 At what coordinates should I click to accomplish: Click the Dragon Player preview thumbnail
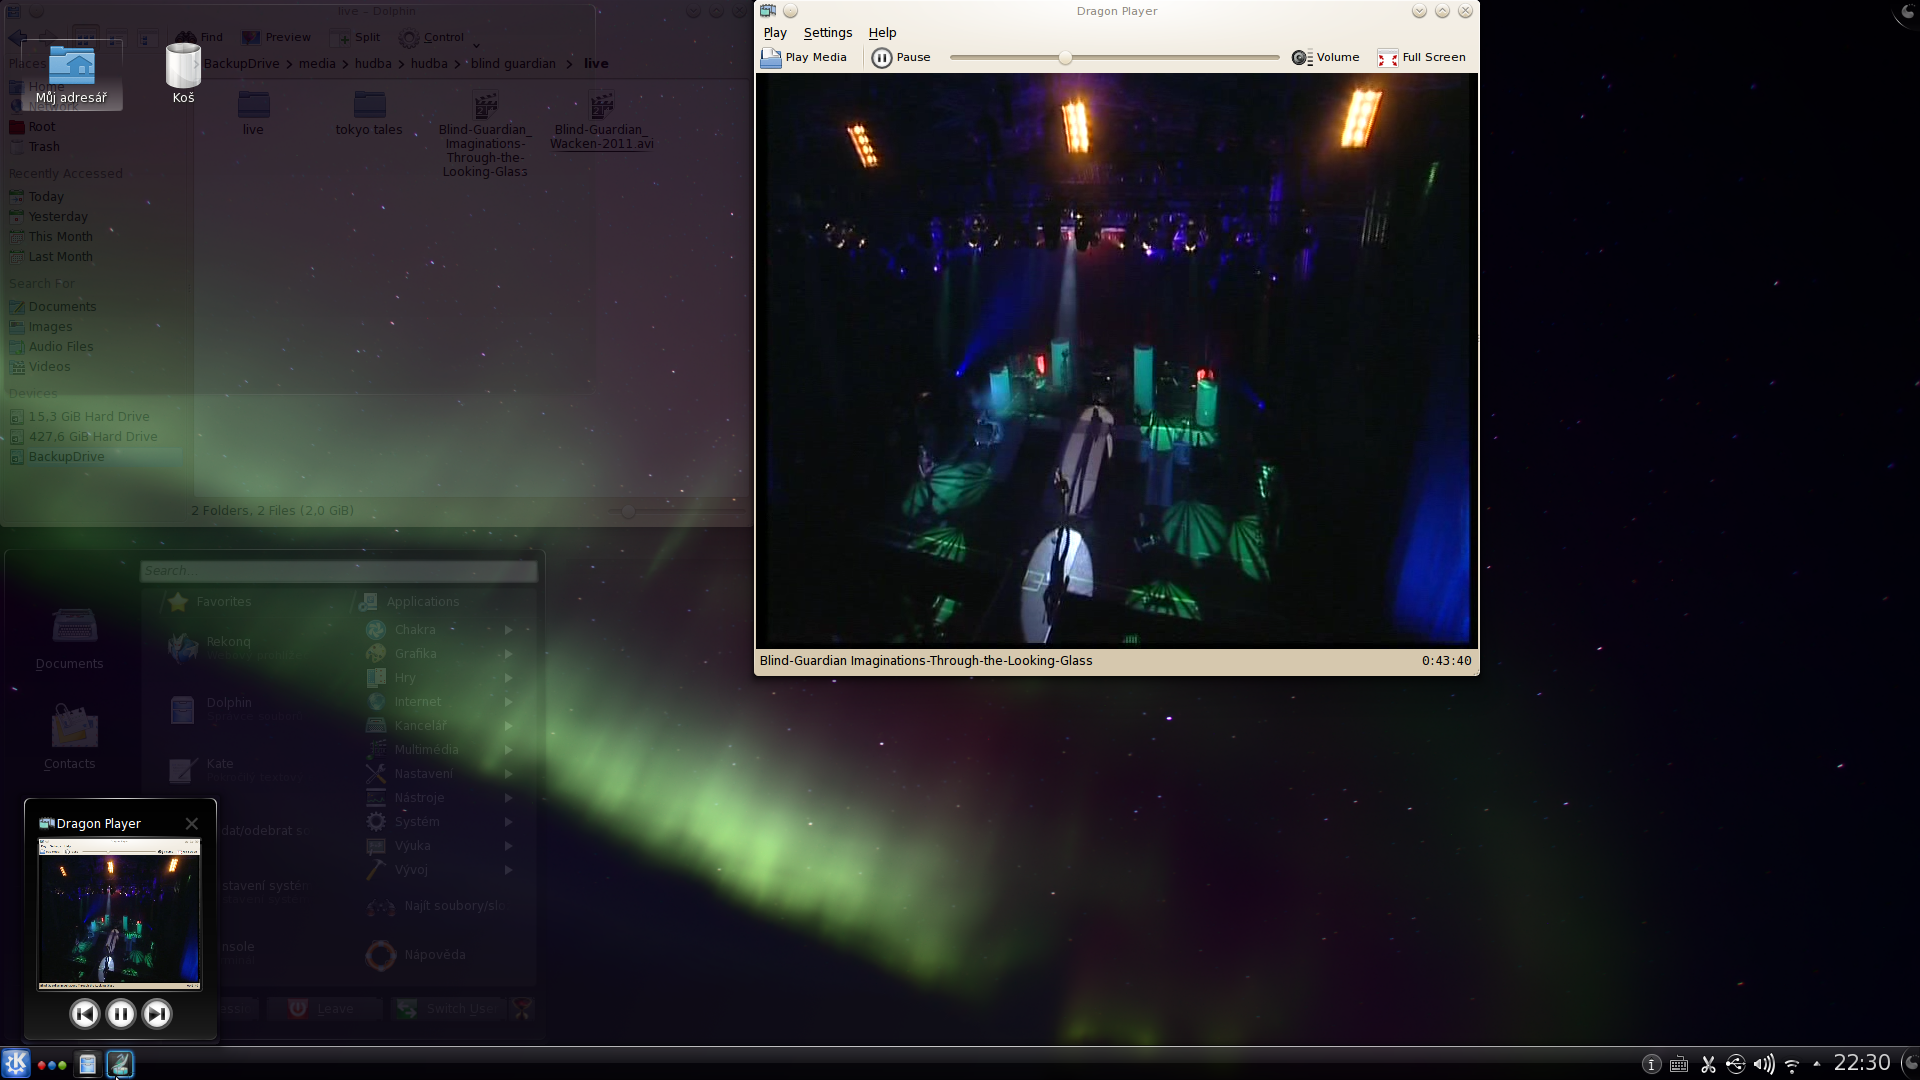pyautogui.click(x=119, y=914)
